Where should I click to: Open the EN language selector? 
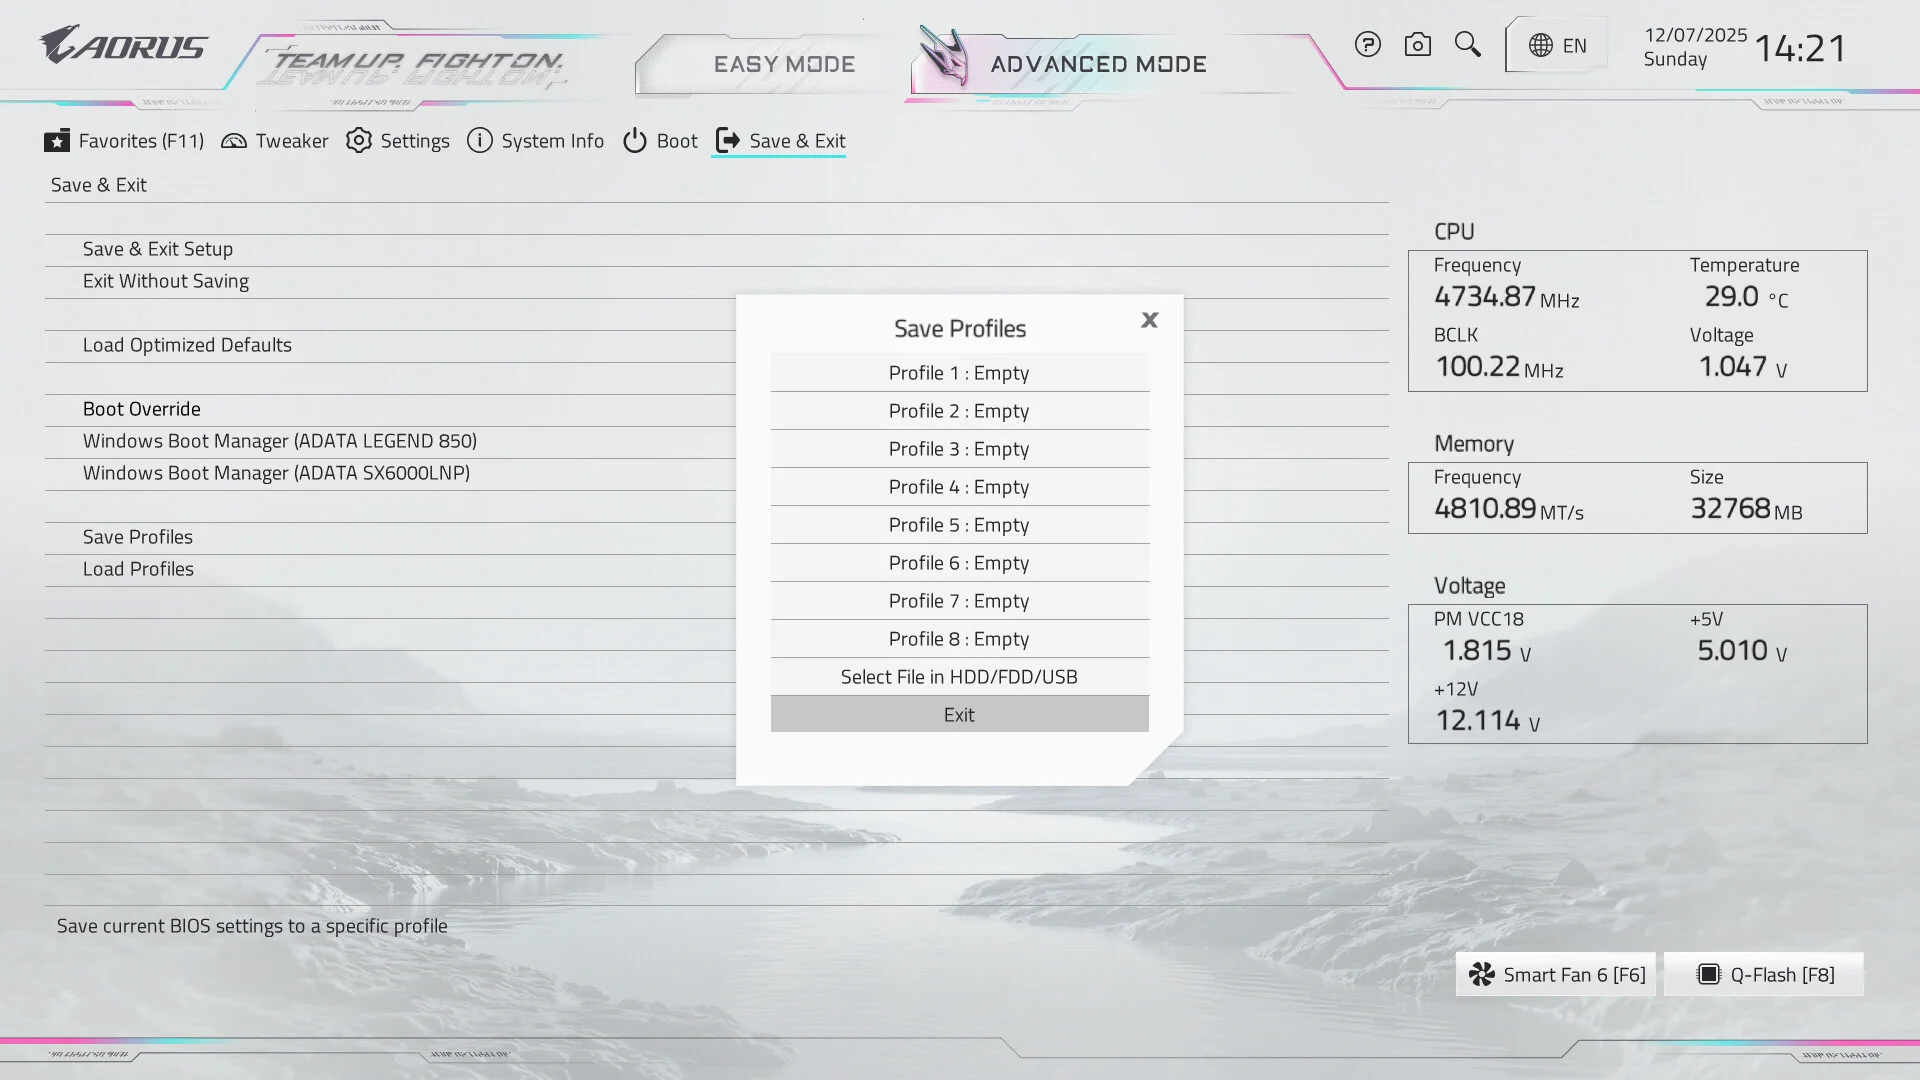click(1557, 45)
